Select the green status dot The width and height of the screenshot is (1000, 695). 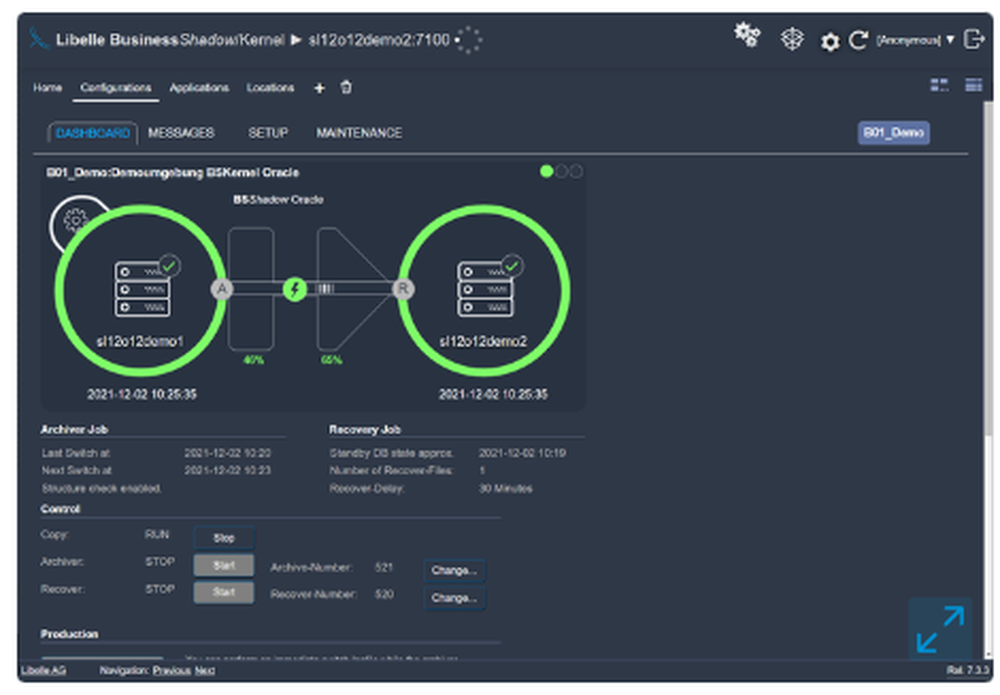547,171
